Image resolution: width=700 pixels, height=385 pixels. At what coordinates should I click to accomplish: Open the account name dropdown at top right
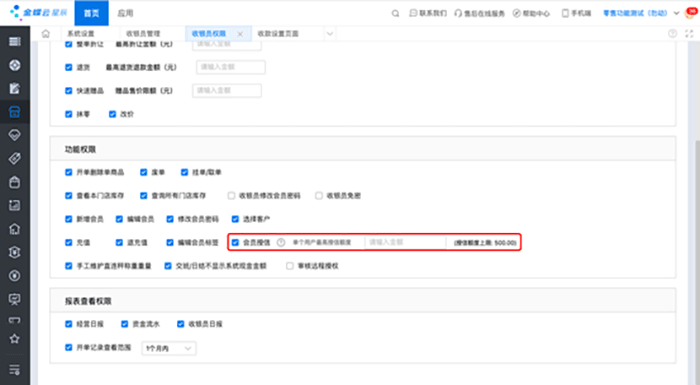[642, 13]
